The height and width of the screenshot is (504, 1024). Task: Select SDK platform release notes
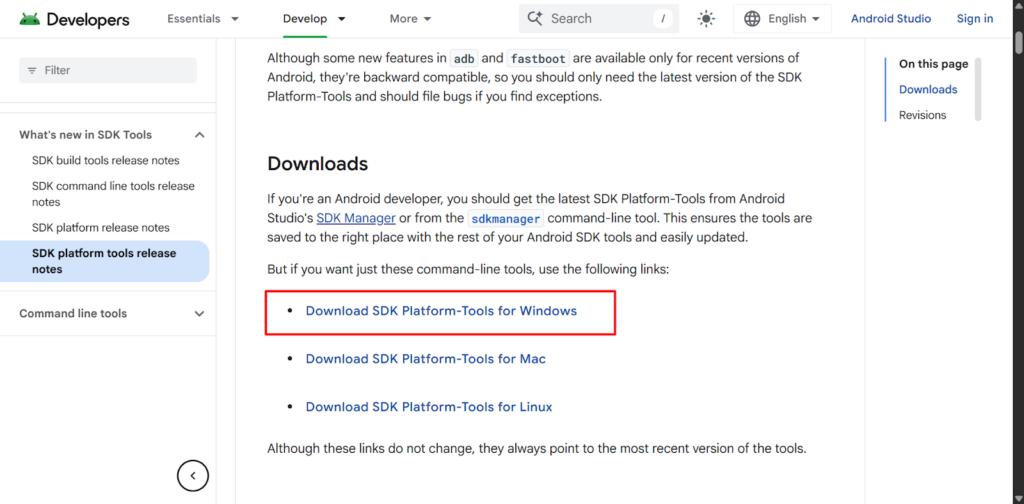[100, 227]
